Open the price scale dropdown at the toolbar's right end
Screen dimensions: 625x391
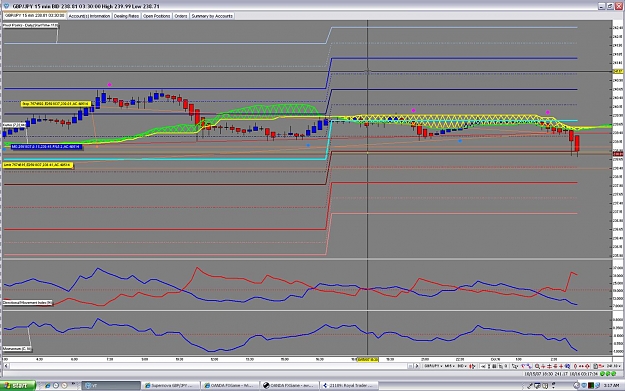click(x=614, y=366)
